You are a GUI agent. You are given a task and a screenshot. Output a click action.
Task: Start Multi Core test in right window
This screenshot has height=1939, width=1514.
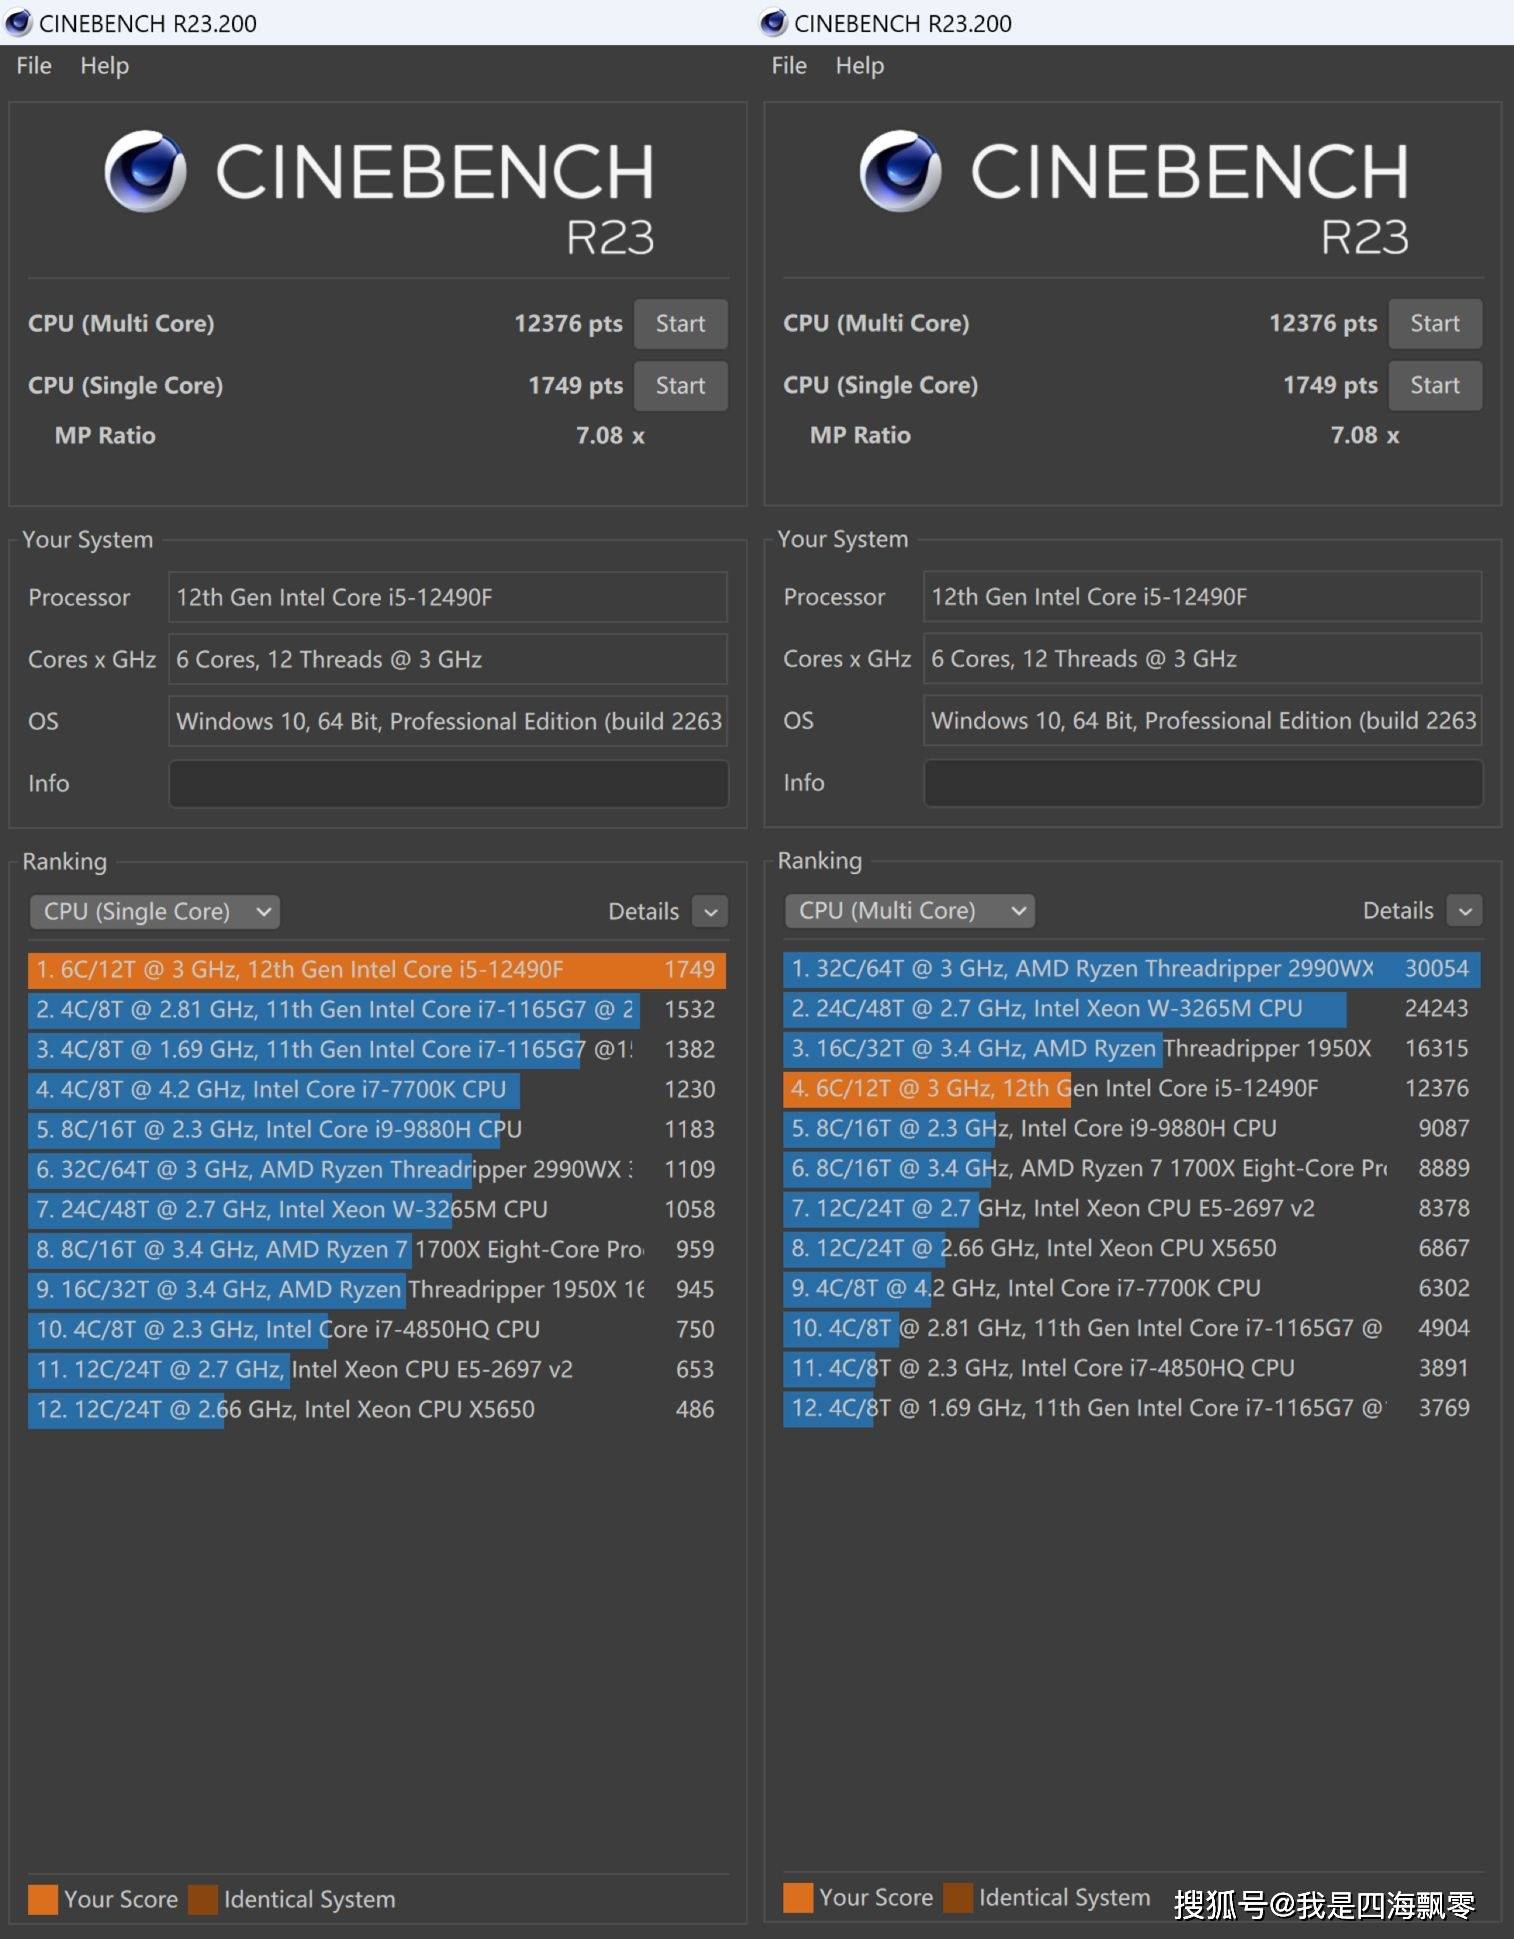1435,324
